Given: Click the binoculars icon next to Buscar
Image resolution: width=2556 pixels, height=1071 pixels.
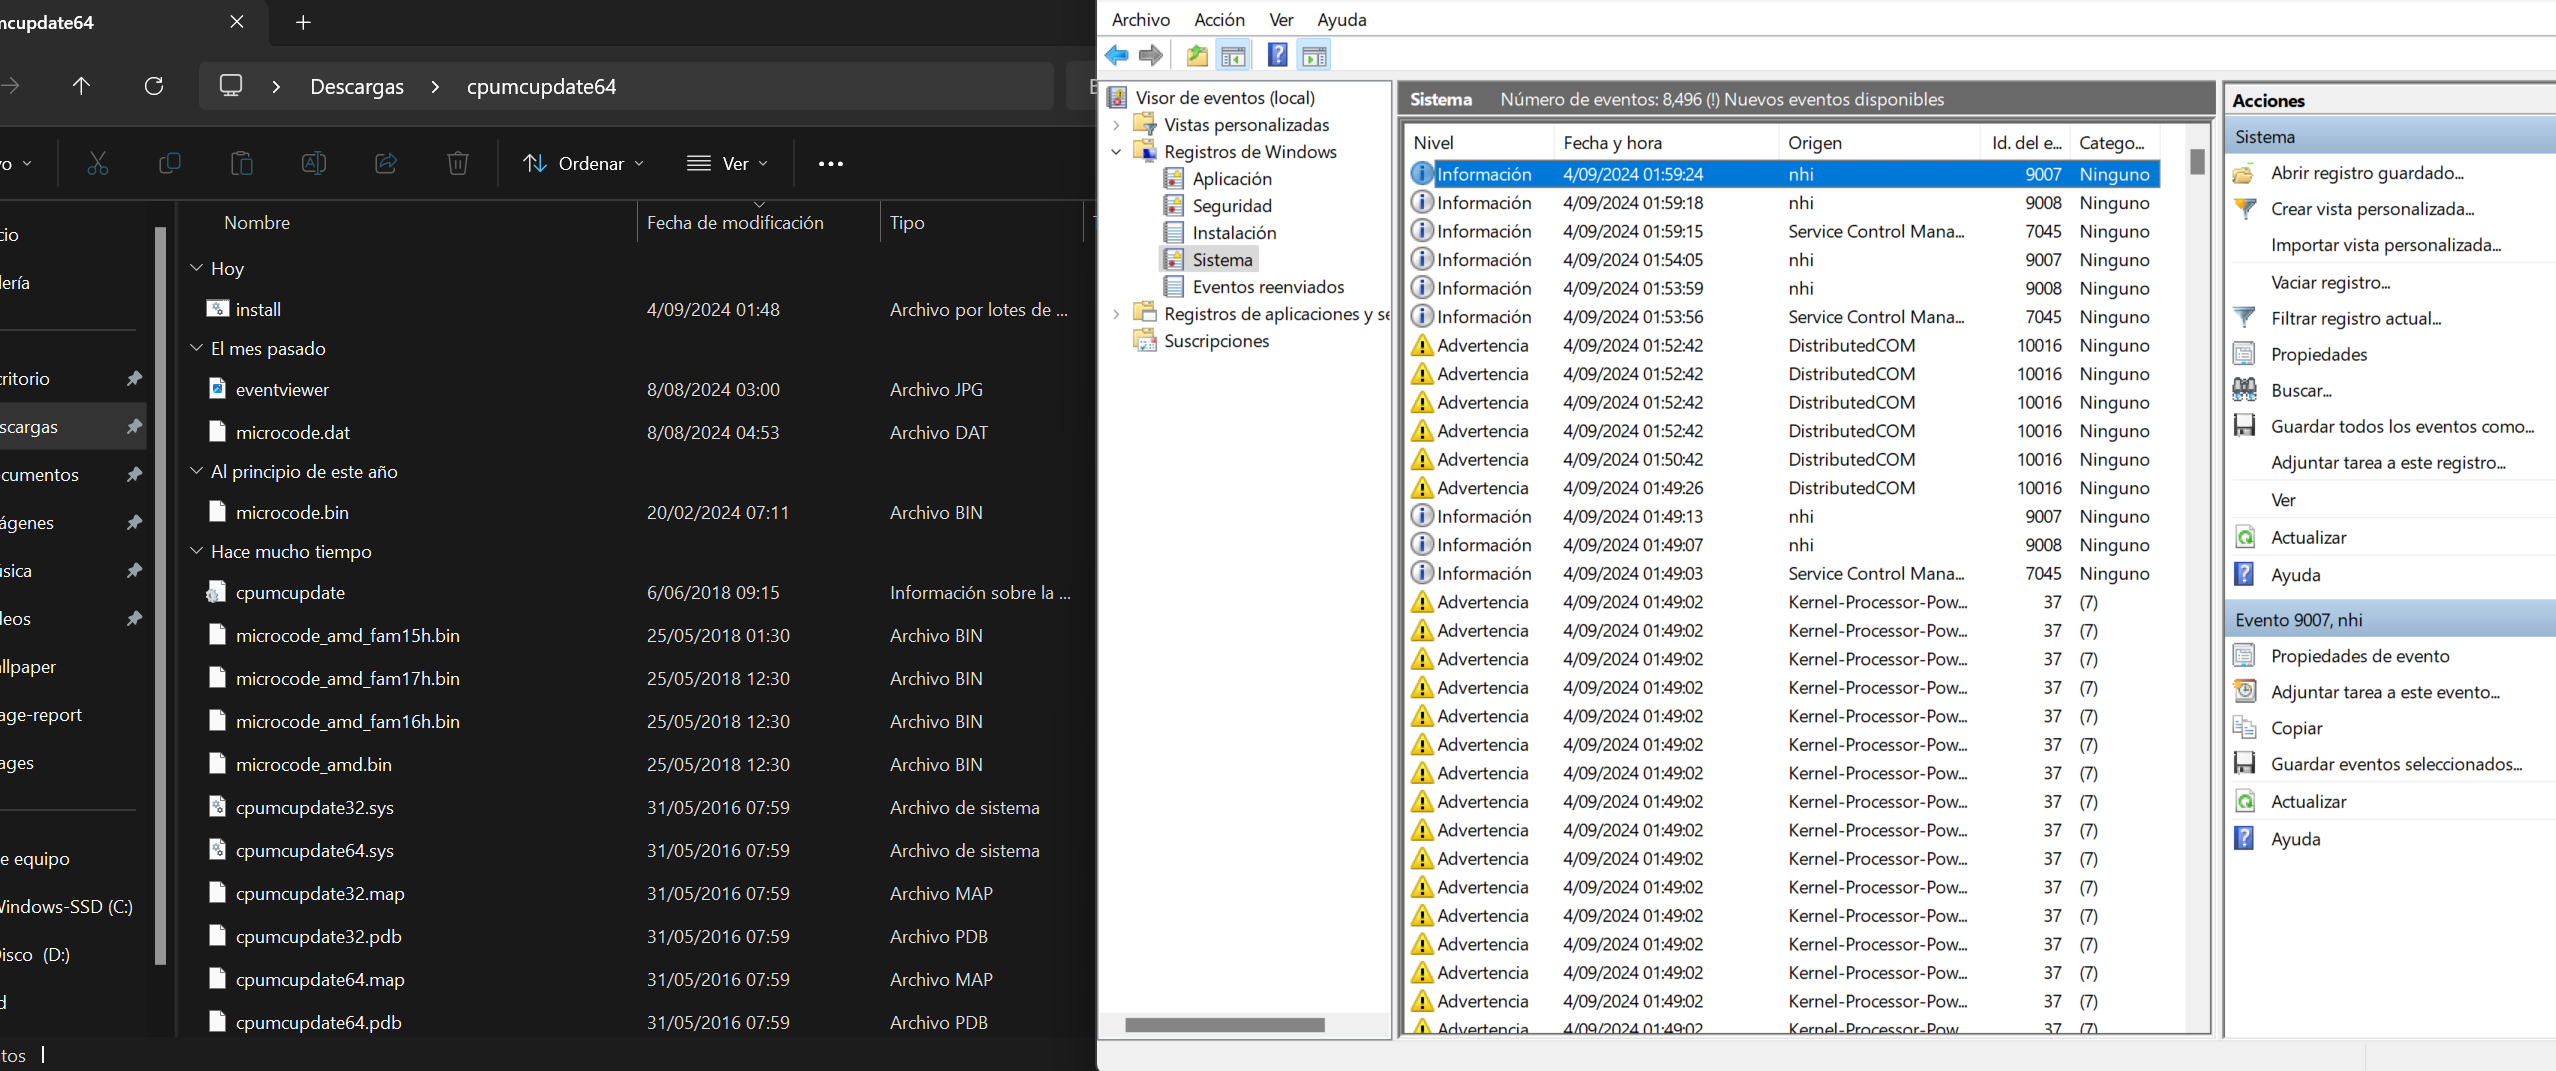Looking at the screenshot, I should tap(2245, 390).
